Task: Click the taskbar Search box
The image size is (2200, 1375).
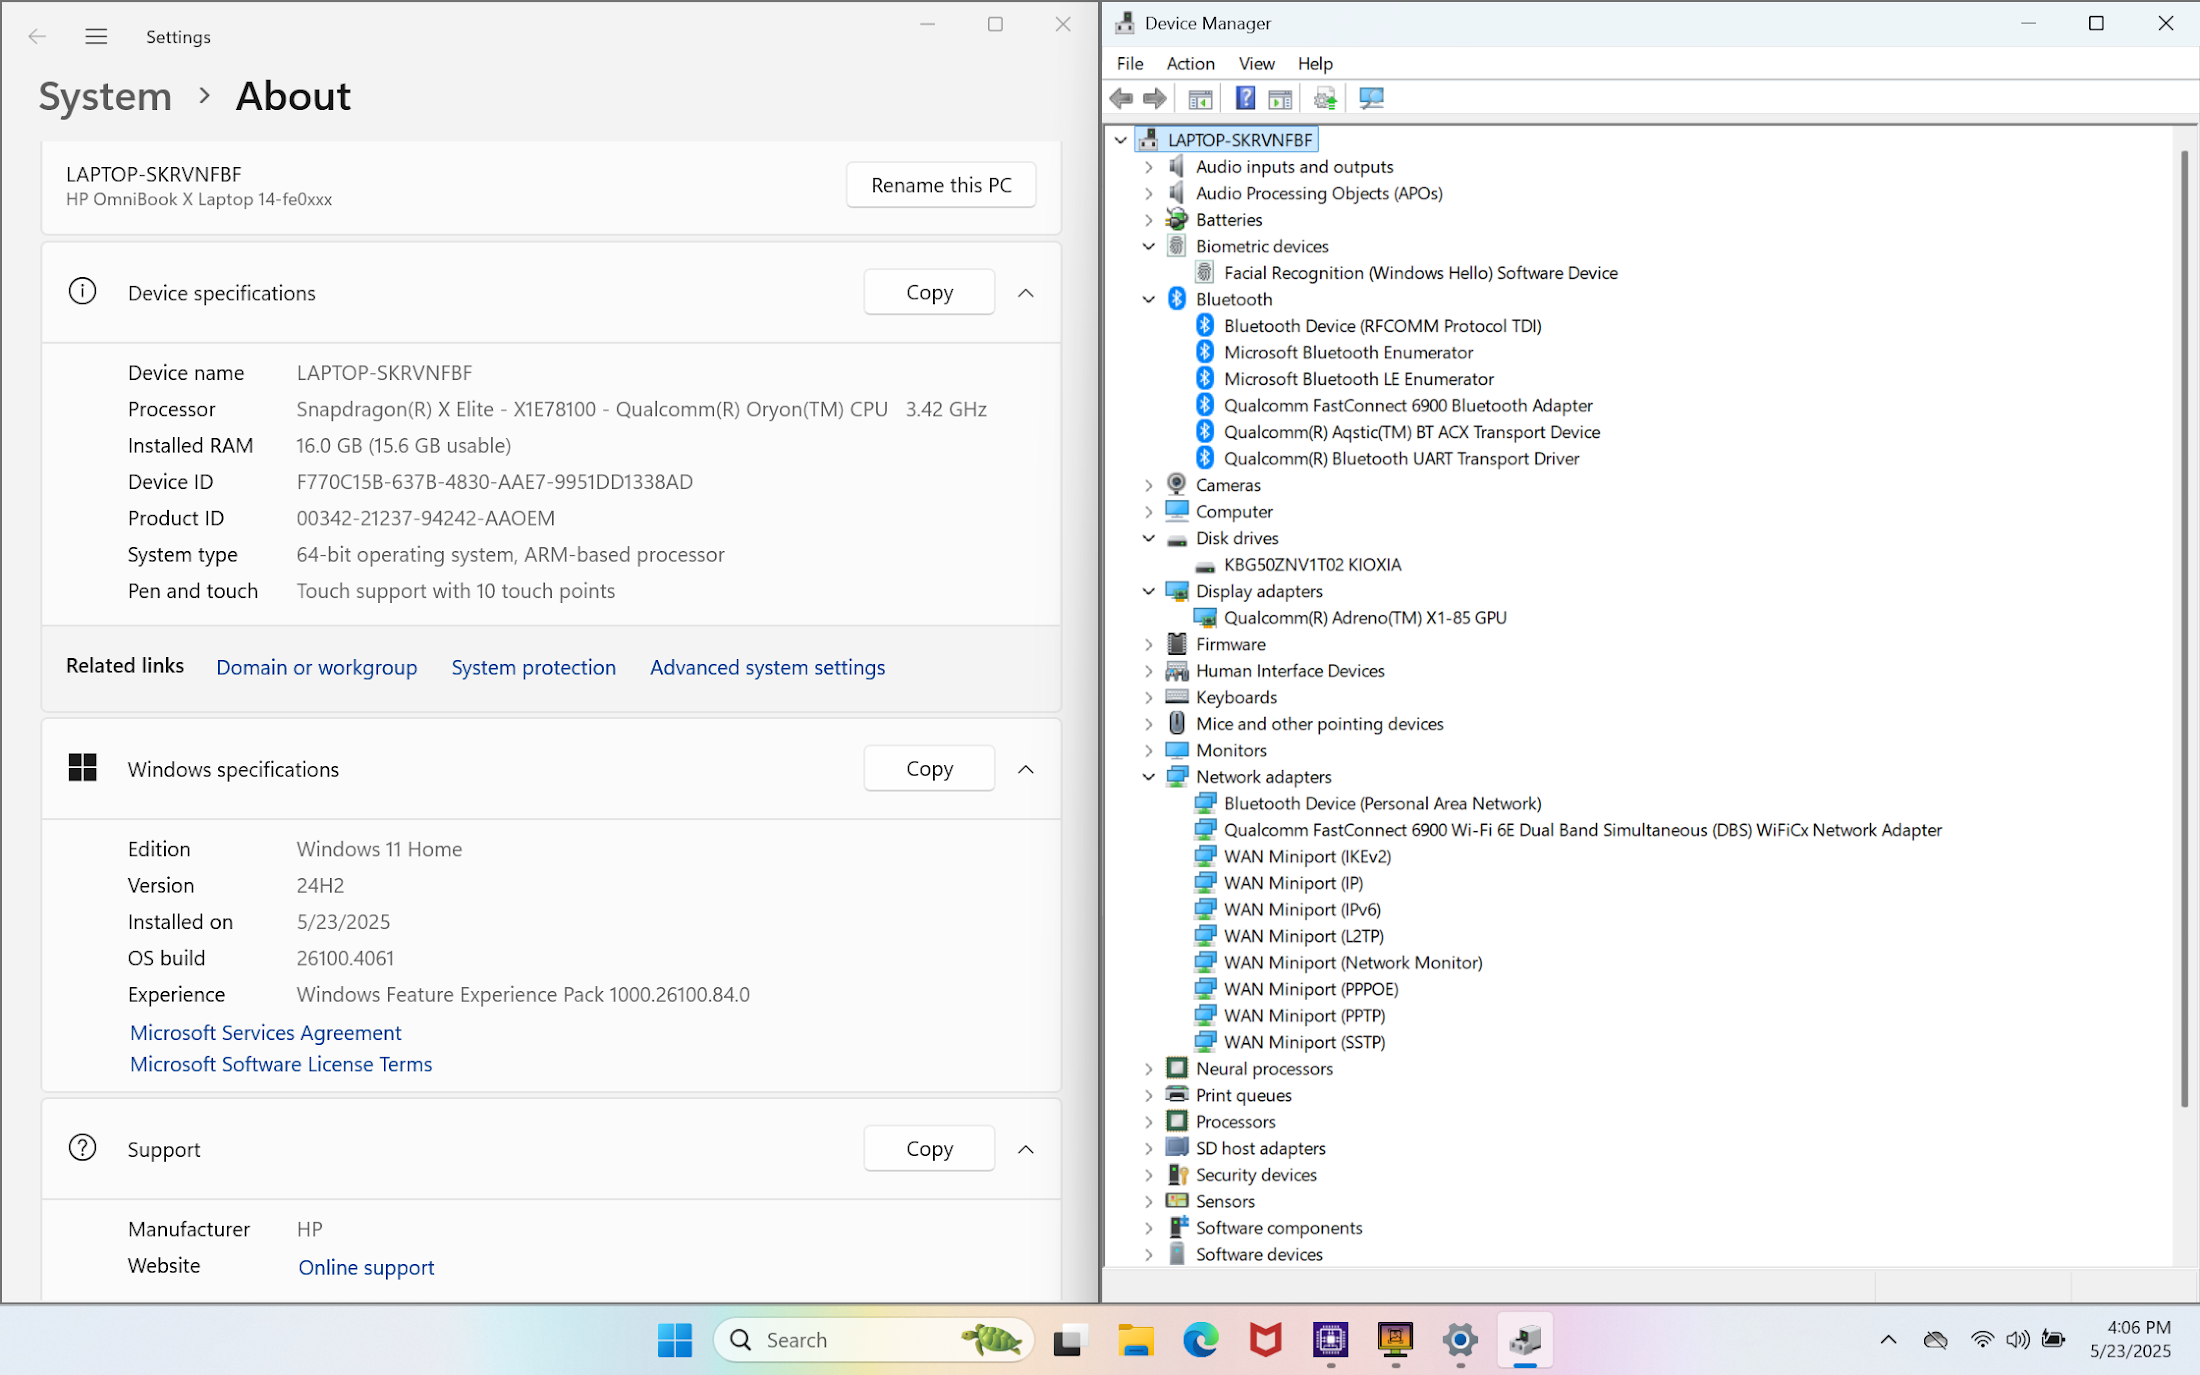Action: tap(874, 1340)
